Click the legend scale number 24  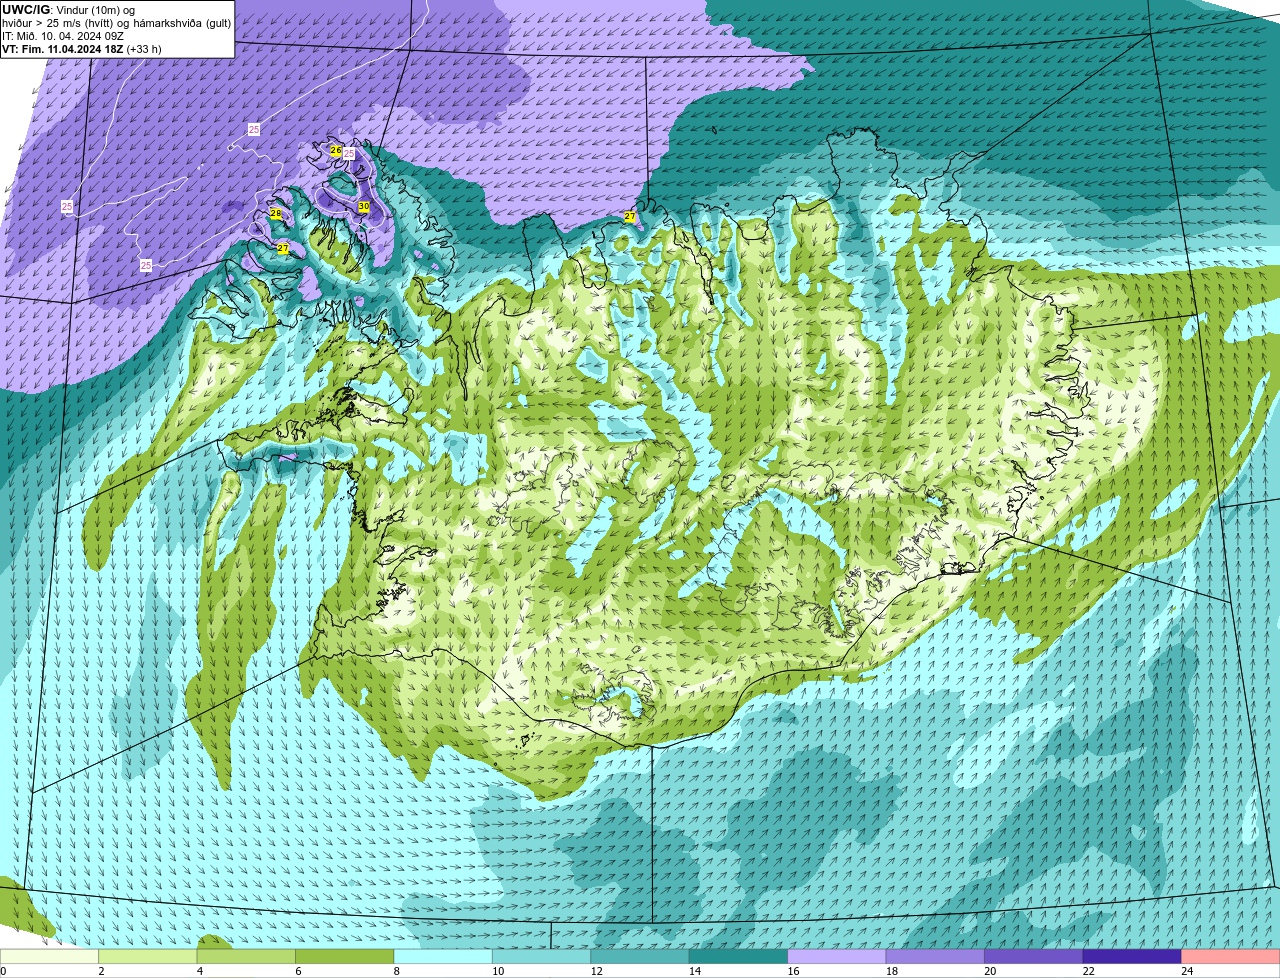coord(1187,971)
